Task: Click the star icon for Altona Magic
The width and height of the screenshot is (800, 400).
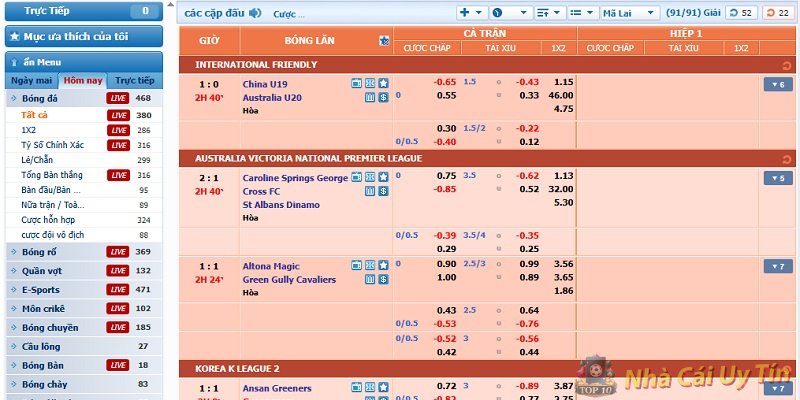Action: pos(383,266)
